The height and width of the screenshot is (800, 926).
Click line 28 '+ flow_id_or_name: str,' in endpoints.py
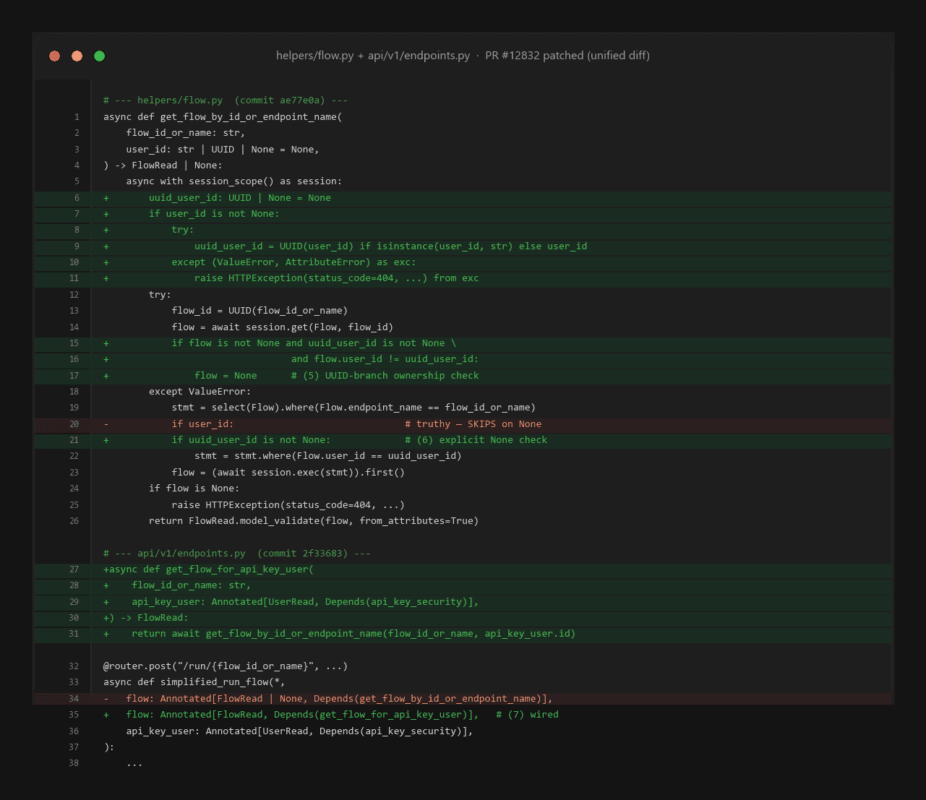(191, 585)
